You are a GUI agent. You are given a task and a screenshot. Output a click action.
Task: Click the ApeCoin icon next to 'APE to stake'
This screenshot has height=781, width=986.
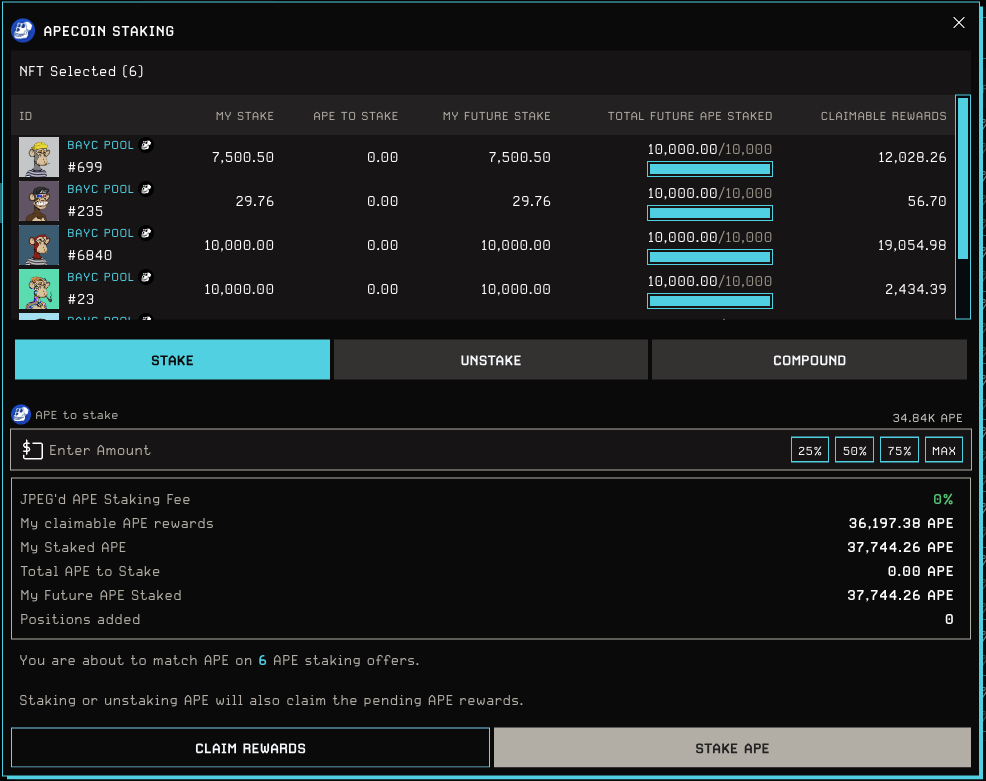[21, 415]
